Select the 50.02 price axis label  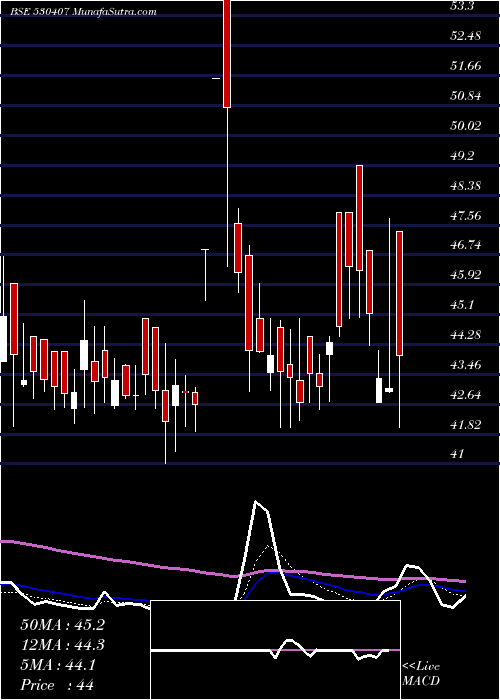tap(466, 125)
